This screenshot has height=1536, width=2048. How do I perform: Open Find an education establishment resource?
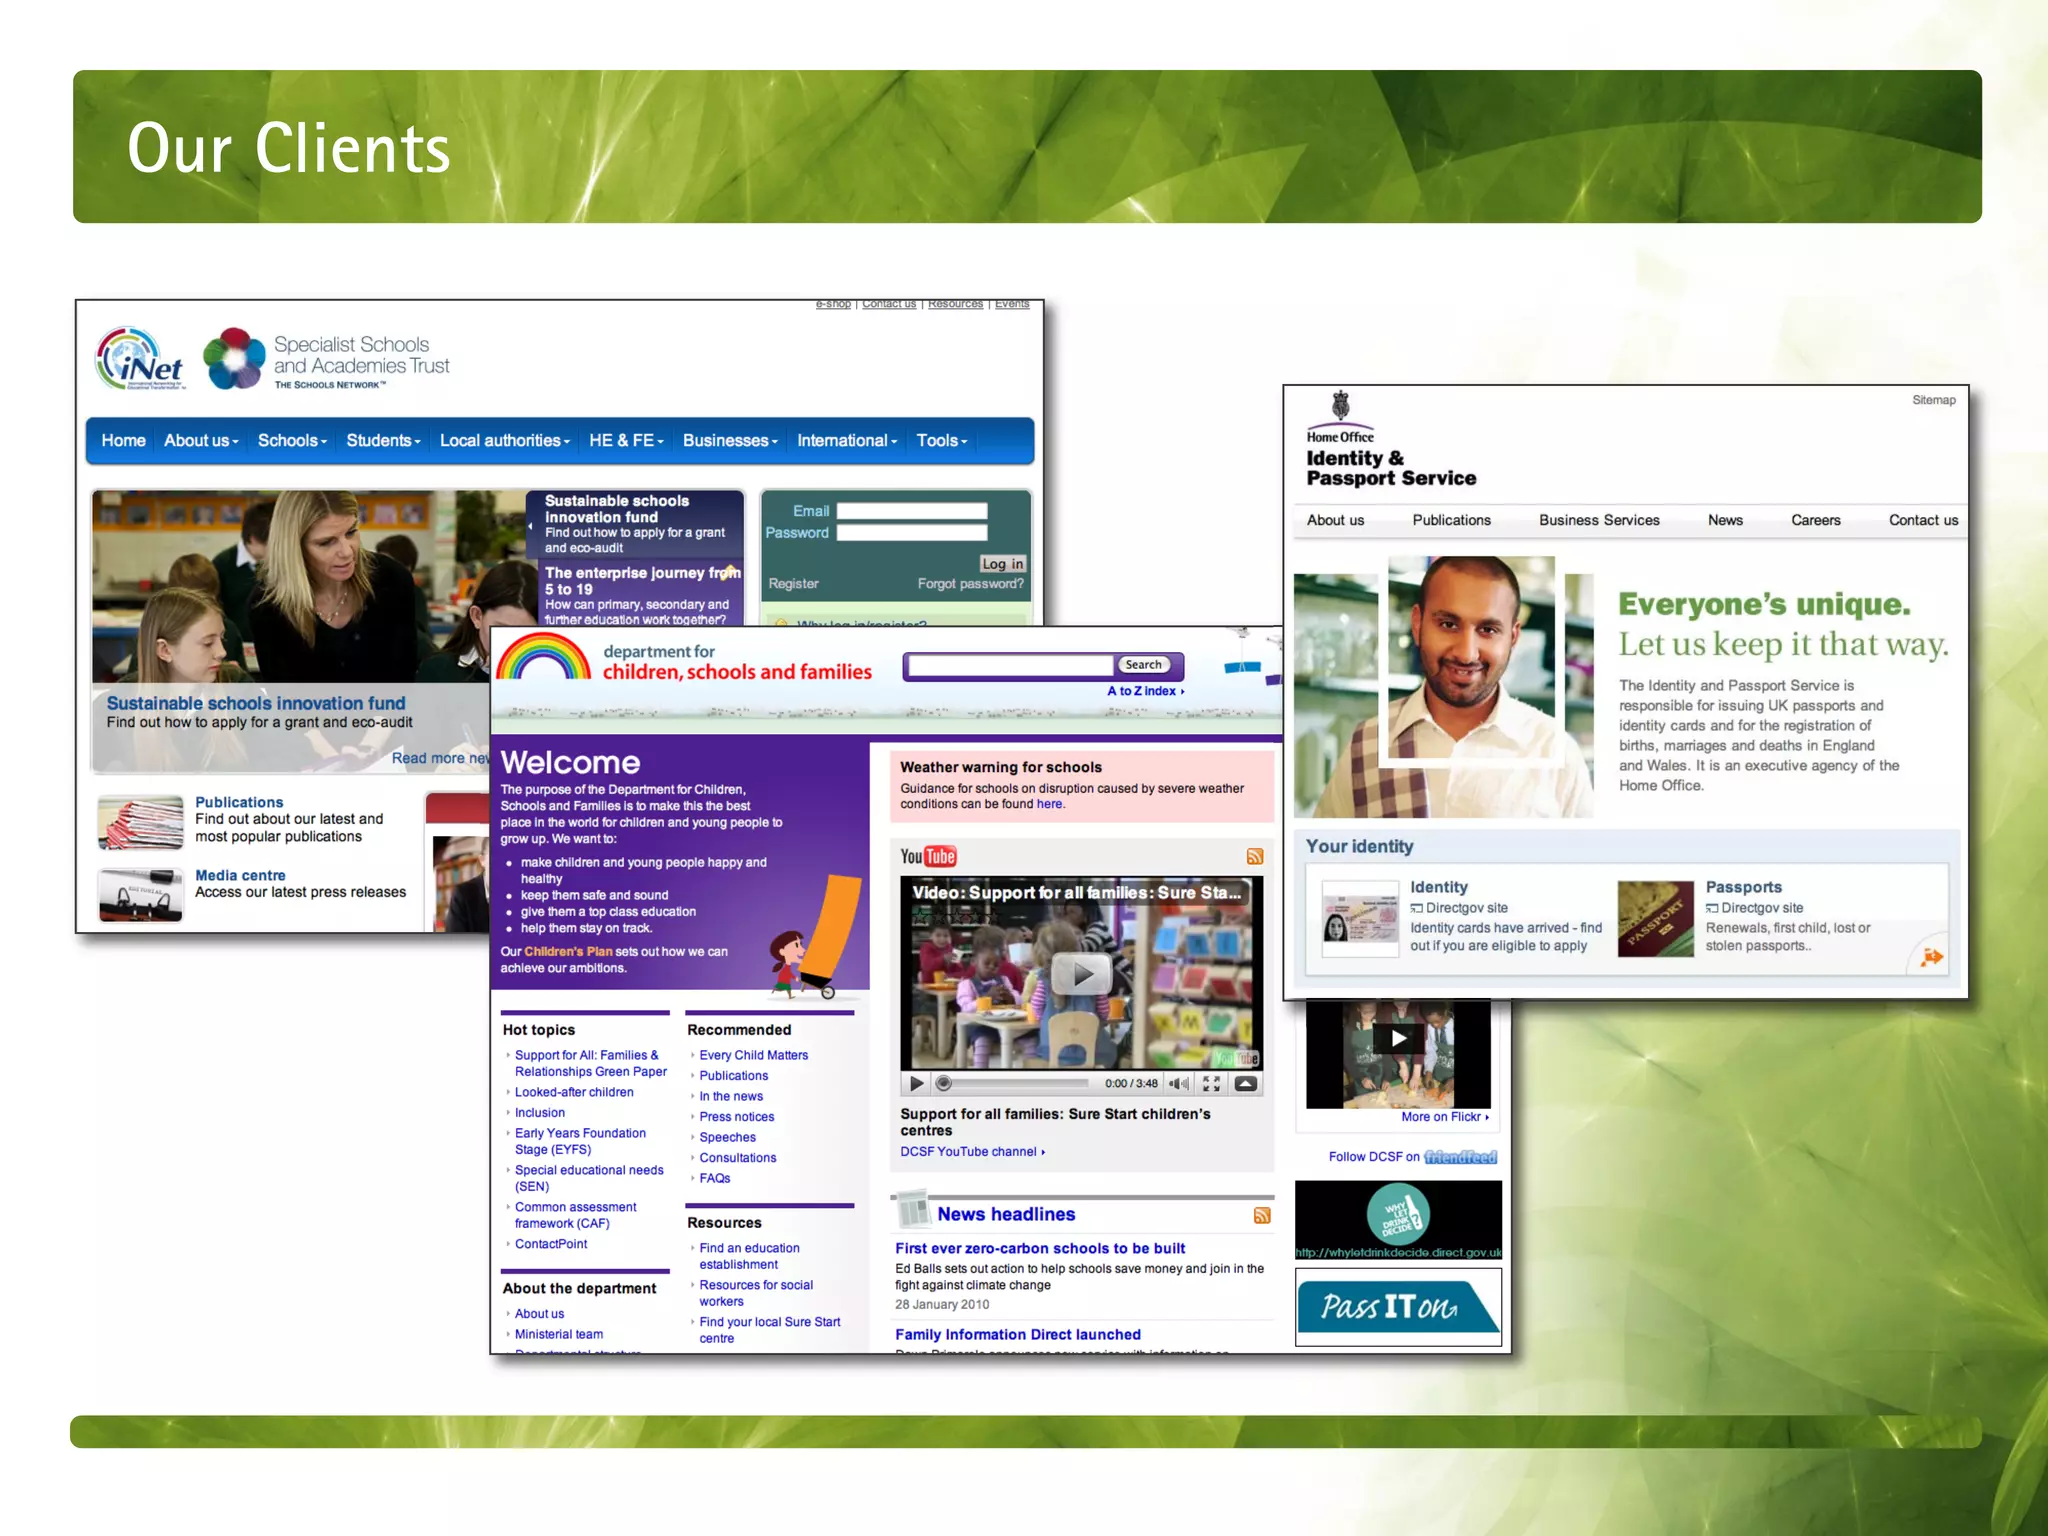tap(749, 1257)
